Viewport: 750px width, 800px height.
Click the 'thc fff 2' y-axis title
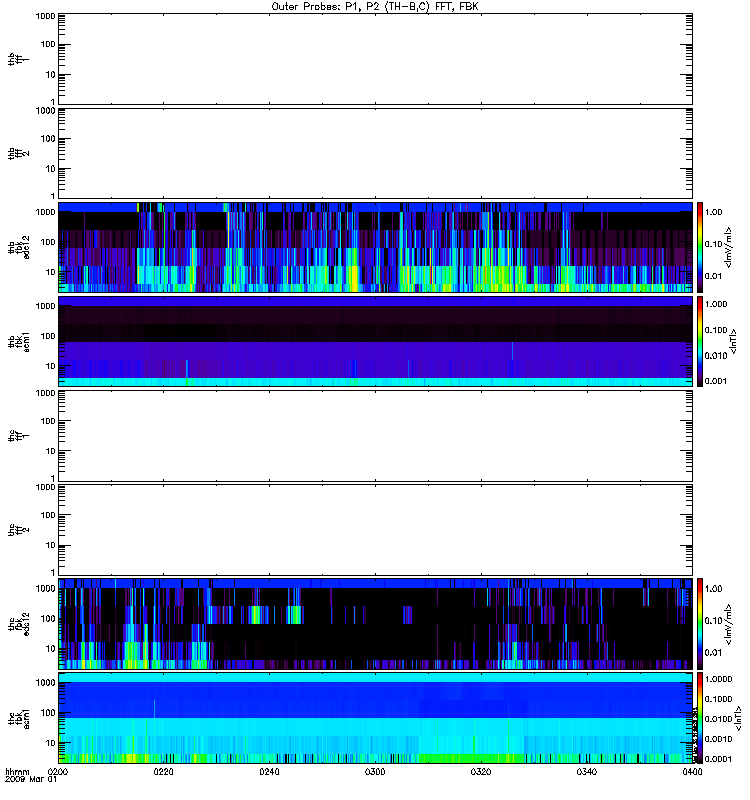click(x=18, y=530)
